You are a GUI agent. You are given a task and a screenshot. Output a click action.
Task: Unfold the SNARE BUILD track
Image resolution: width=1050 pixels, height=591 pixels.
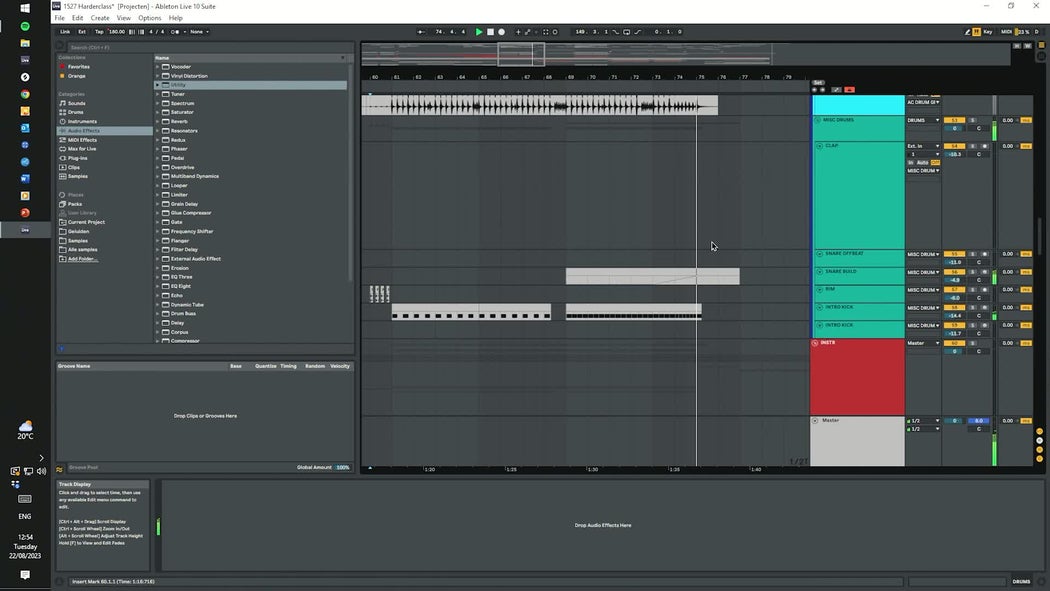tap(818, 272)
